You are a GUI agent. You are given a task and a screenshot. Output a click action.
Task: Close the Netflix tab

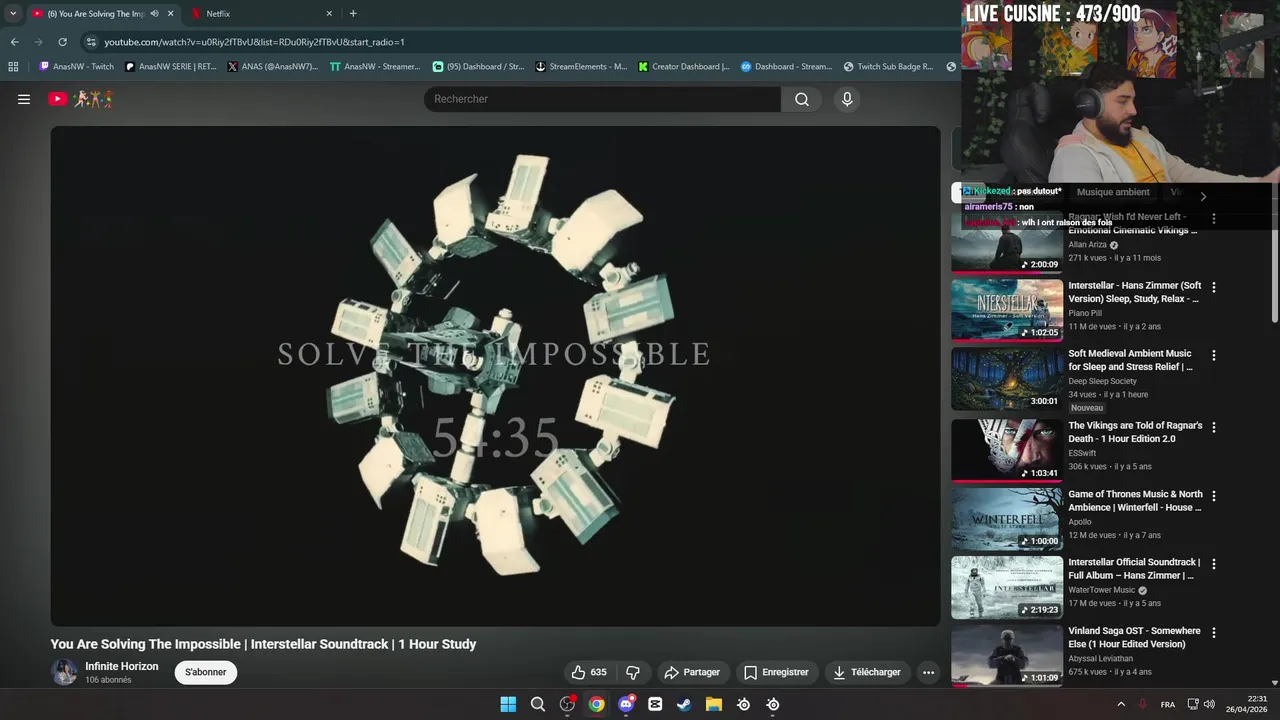click(329, 13)
